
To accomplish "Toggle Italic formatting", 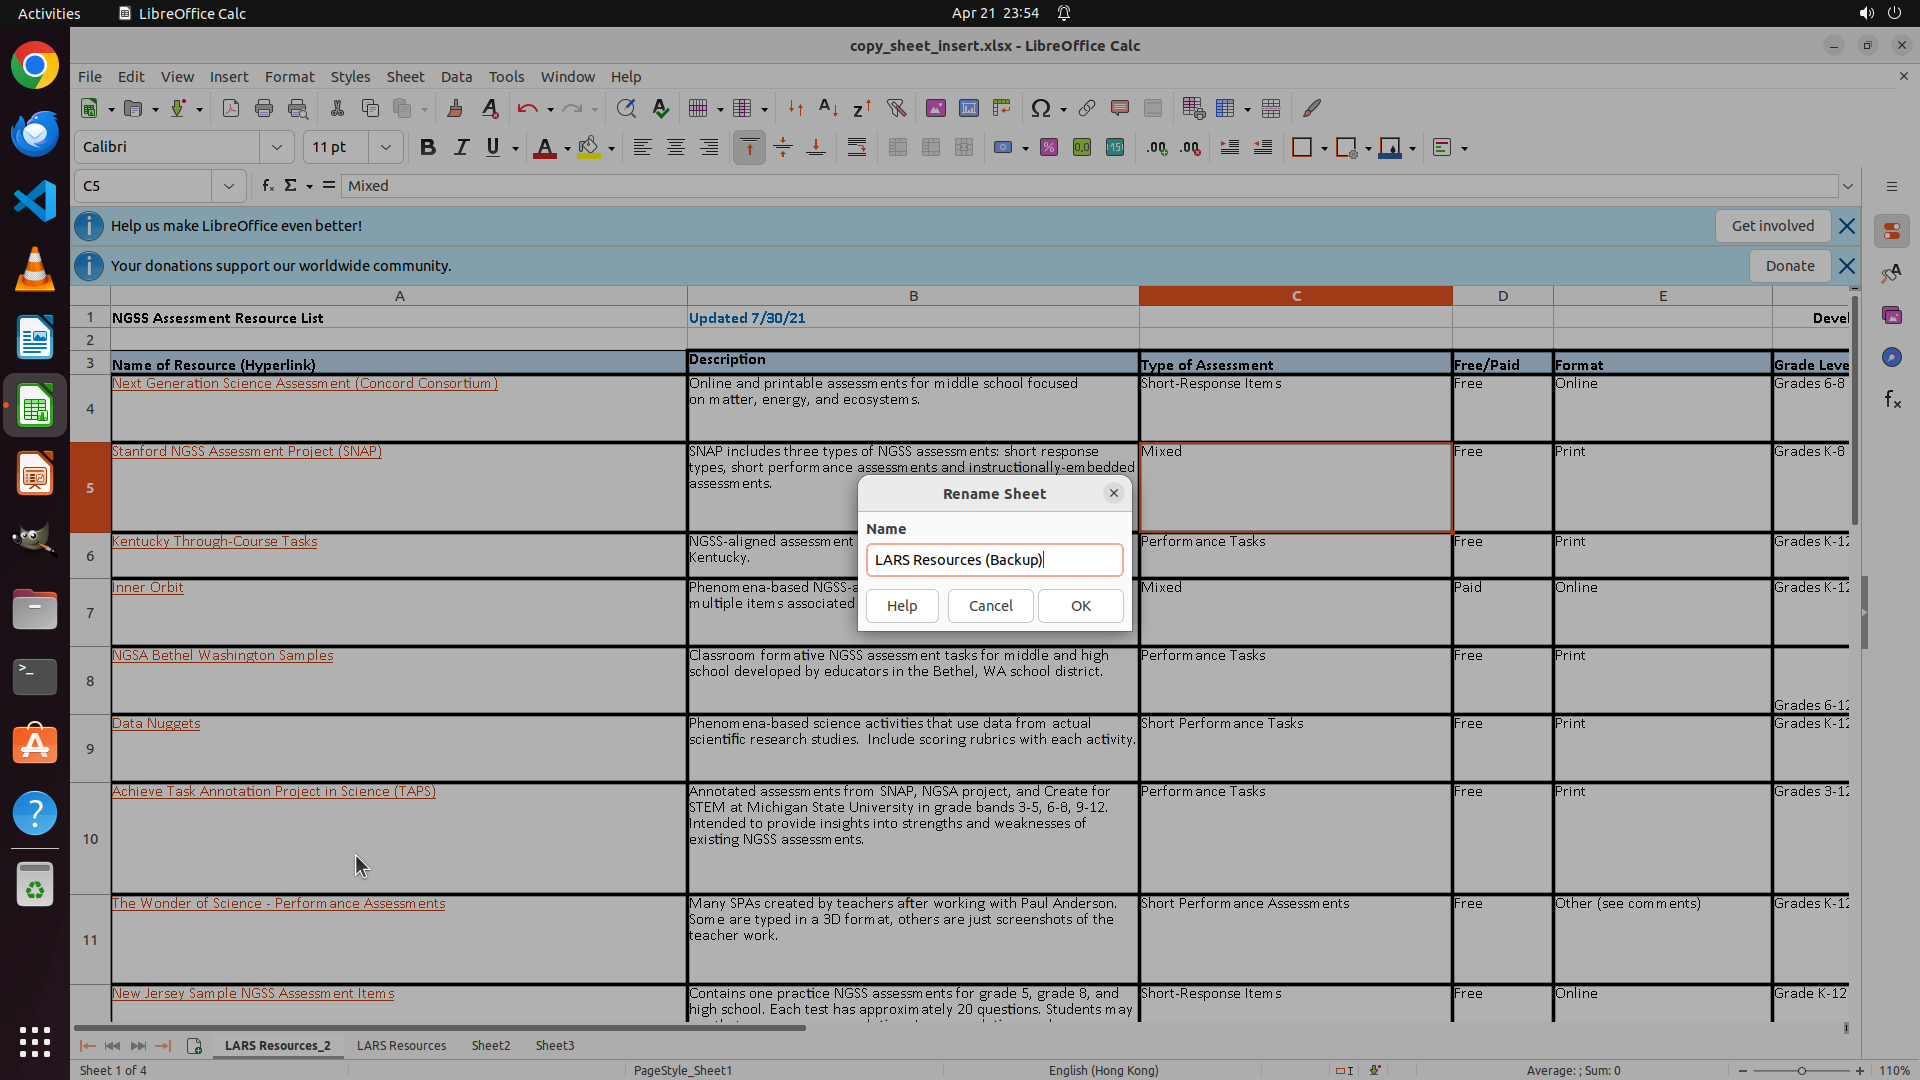I will 461,147.
